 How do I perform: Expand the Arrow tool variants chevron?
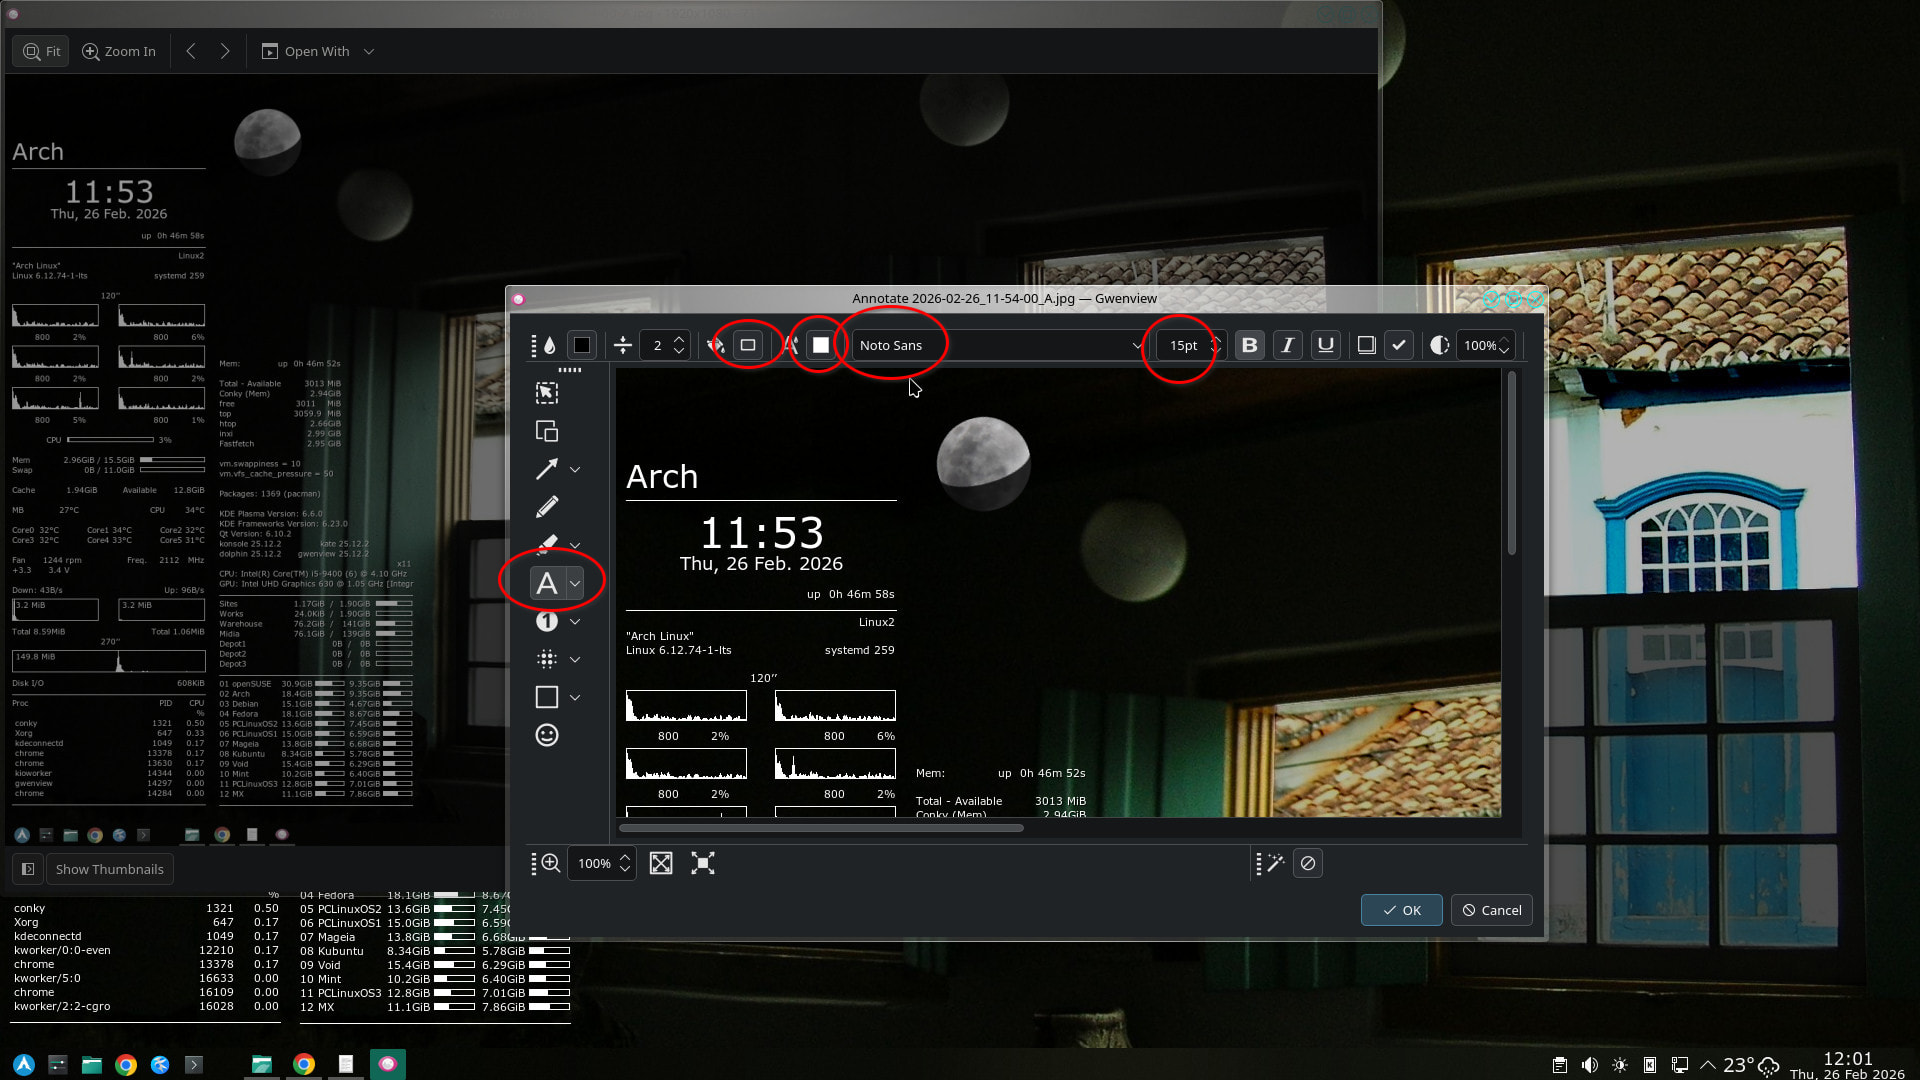(575, 469)
